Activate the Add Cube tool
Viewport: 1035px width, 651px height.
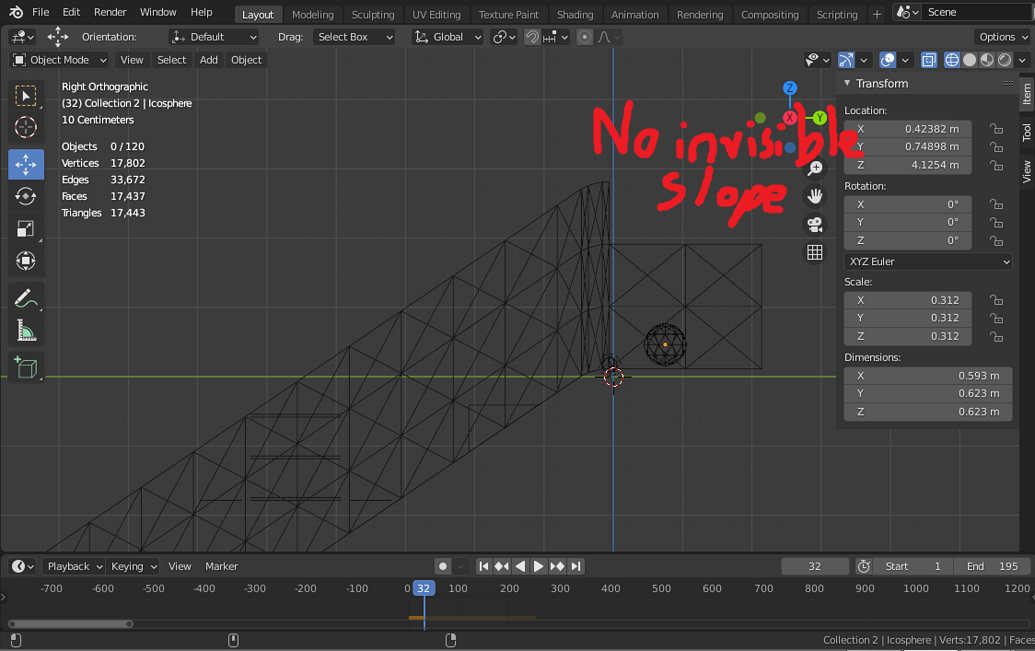tap(27, 366)
